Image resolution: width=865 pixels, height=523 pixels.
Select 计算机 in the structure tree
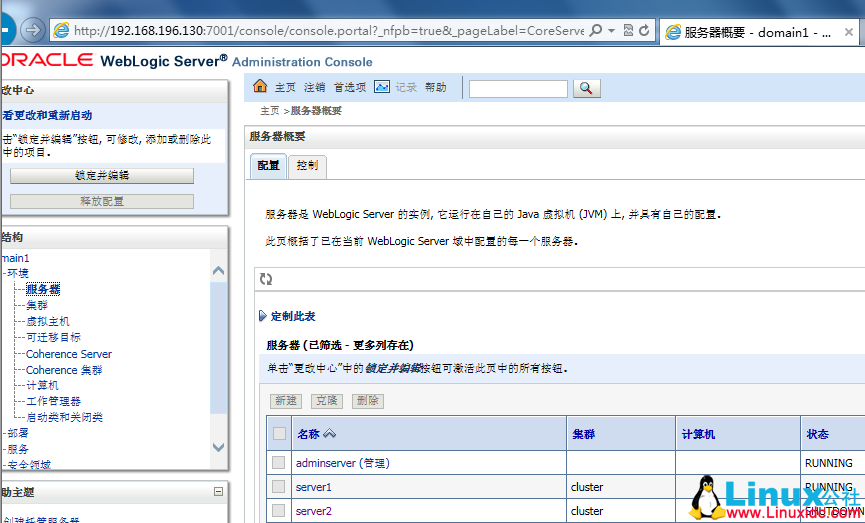42,385
